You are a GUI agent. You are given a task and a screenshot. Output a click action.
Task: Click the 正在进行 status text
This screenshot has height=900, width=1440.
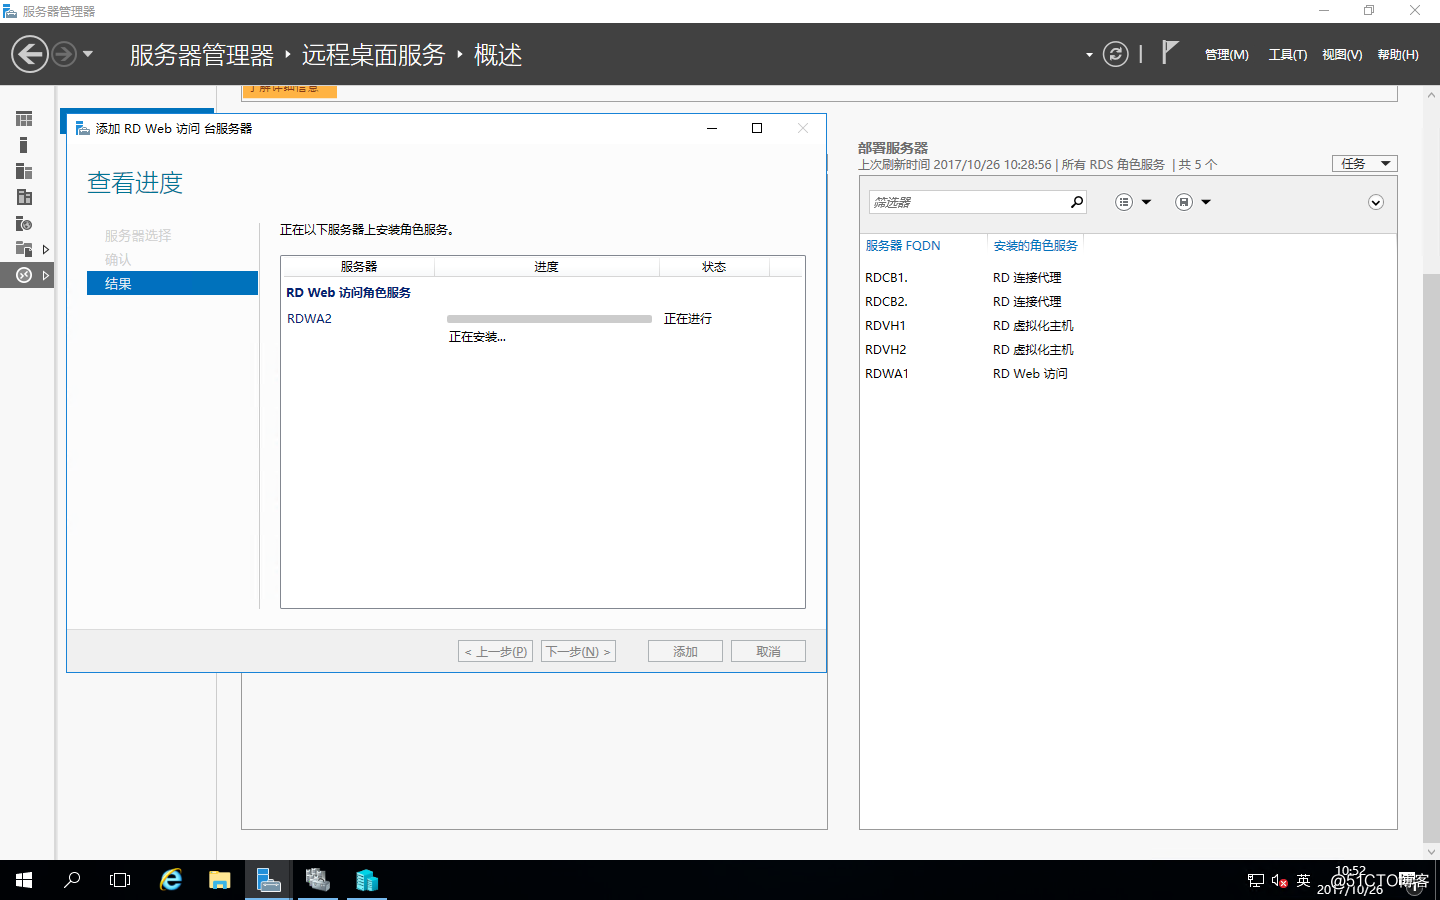click(688, 318)
